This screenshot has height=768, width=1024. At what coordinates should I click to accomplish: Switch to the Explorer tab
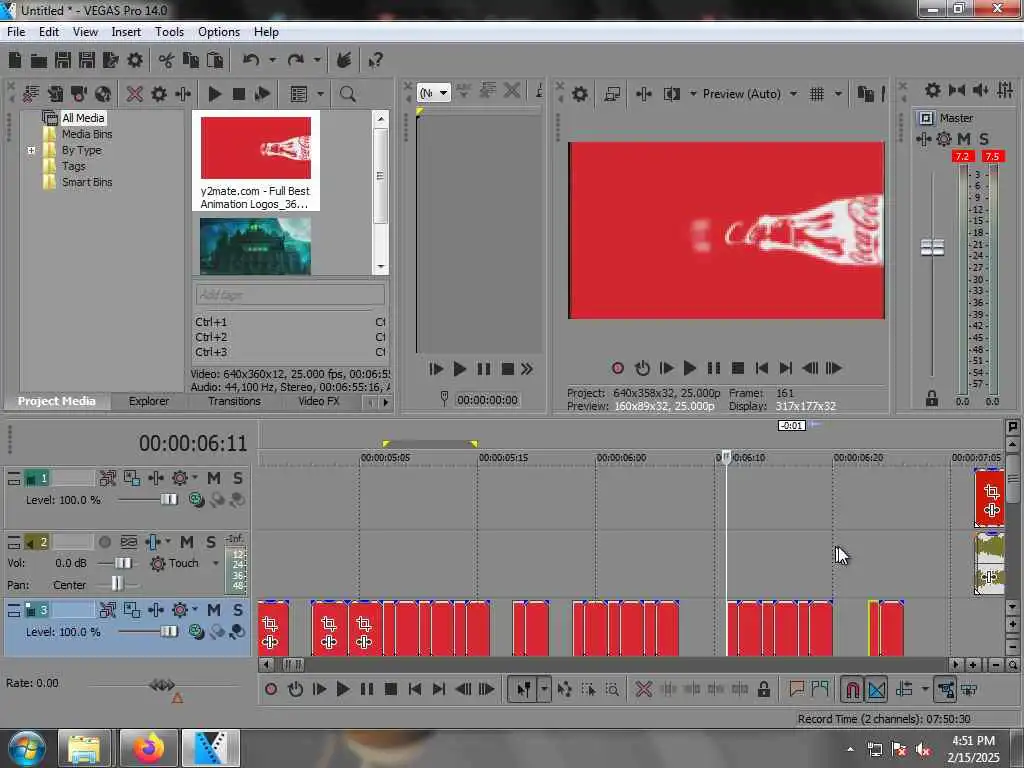tap(149, 402)
